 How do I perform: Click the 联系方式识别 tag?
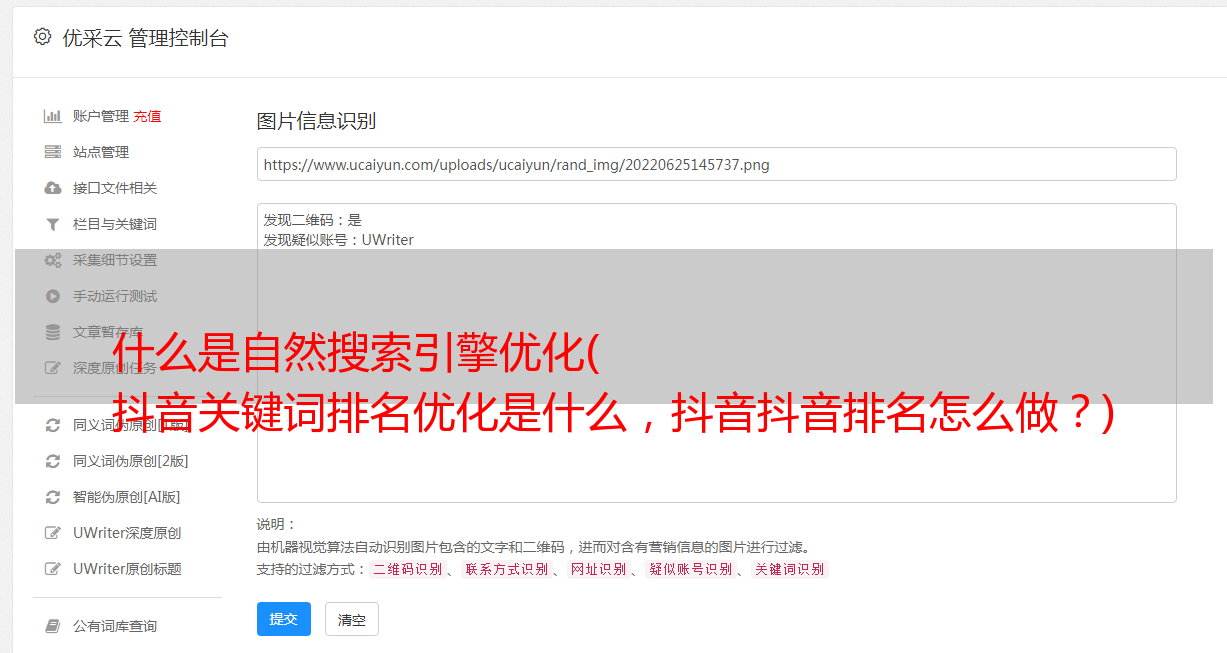click(x=506, y=569)
